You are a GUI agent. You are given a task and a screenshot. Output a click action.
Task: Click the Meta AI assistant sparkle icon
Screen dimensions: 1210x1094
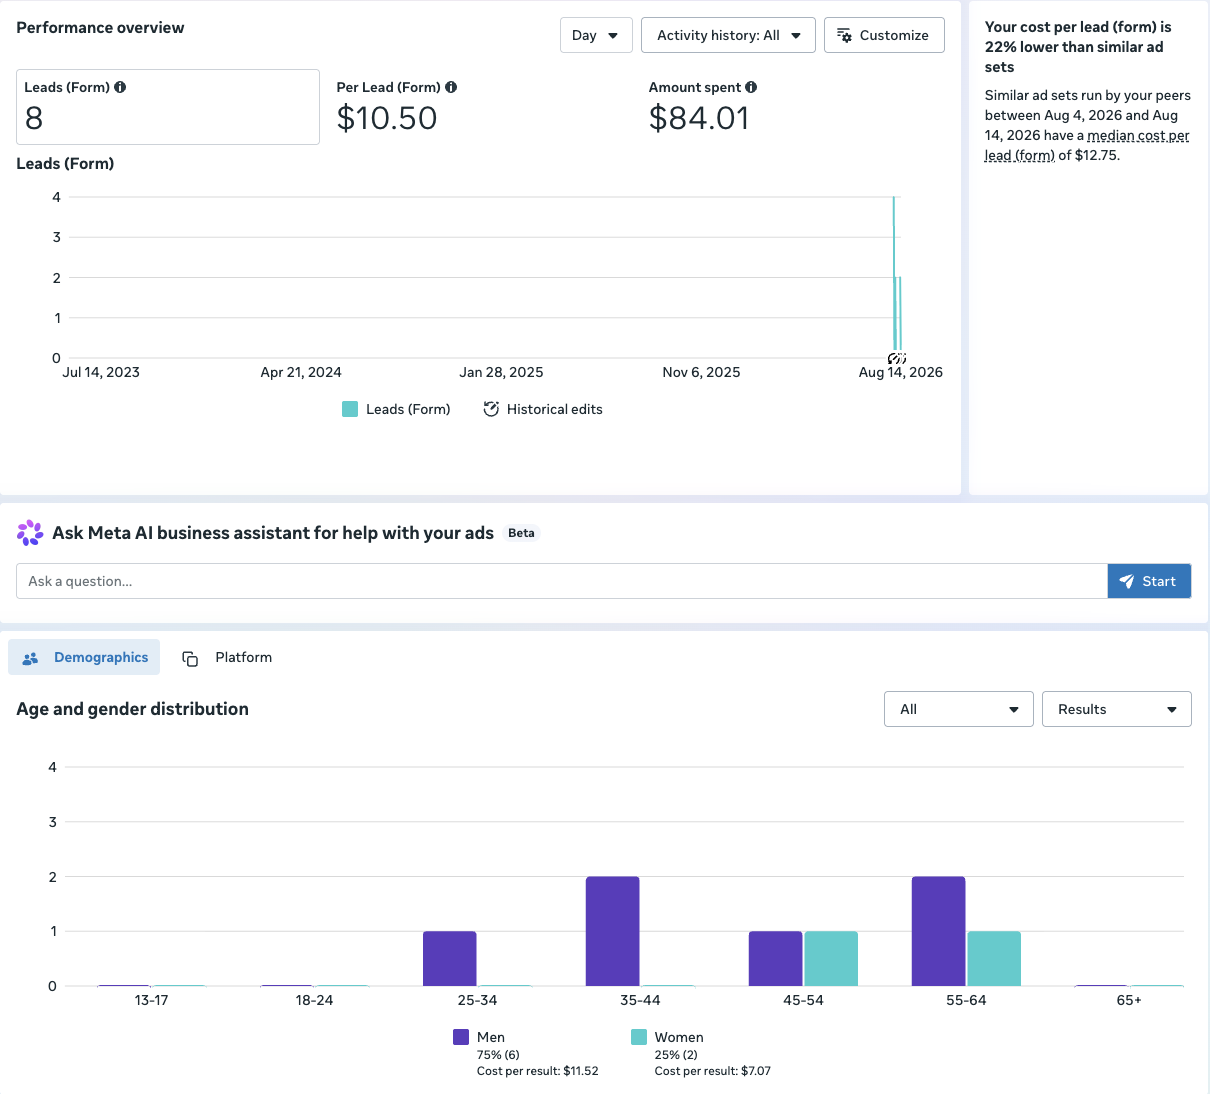(x=30, y=533)
